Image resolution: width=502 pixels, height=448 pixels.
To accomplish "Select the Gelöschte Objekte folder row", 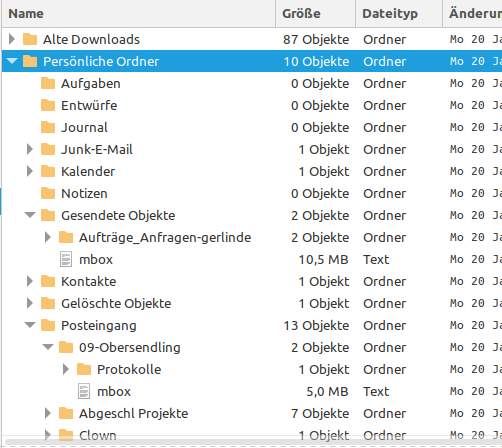I will (x=252, y=303).
